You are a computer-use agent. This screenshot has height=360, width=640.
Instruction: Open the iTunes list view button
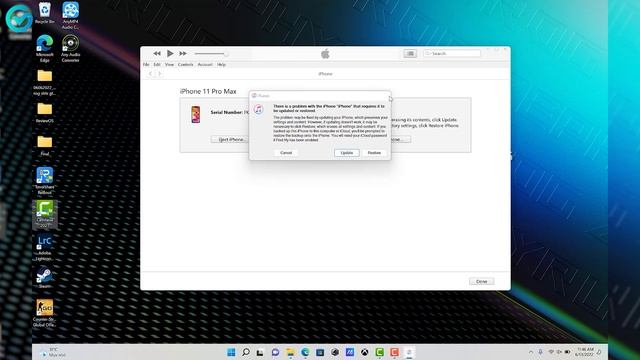pyautogui.click(x=410, y=53)
